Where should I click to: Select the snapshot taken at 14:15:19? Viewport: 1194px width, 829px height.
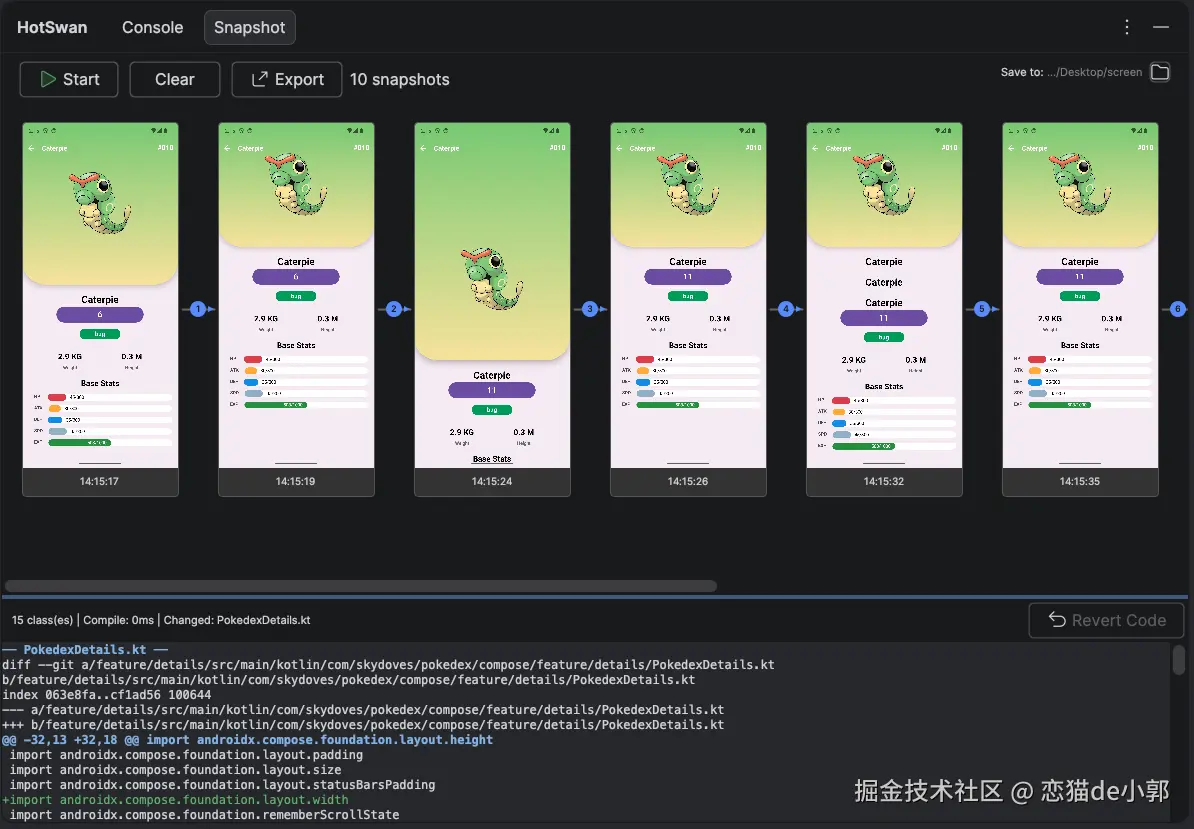(296, 310)
